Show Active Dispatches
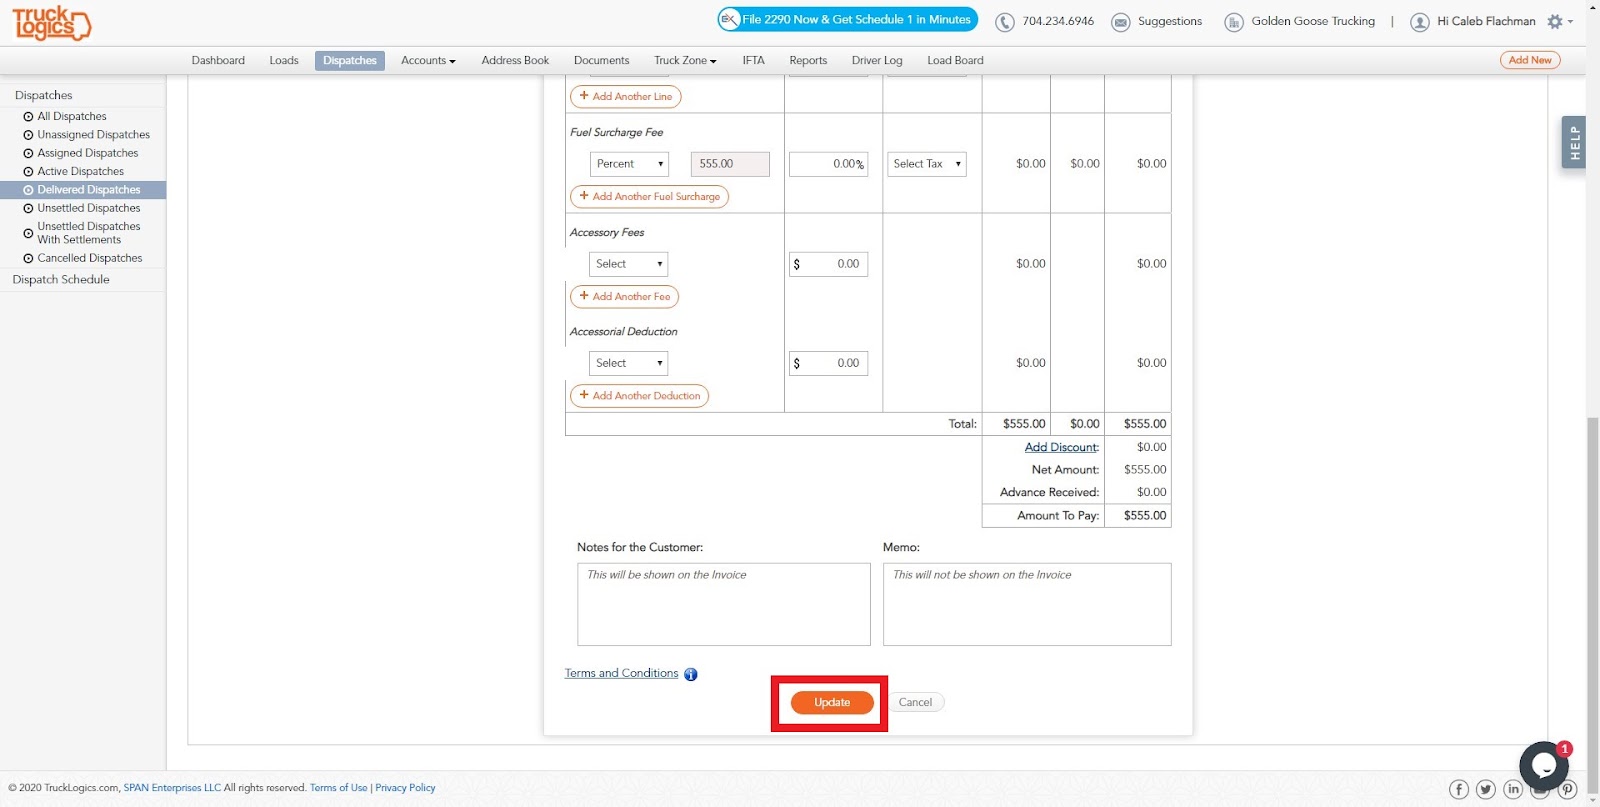Viewport: 1600px width, 807px height. 81,172
